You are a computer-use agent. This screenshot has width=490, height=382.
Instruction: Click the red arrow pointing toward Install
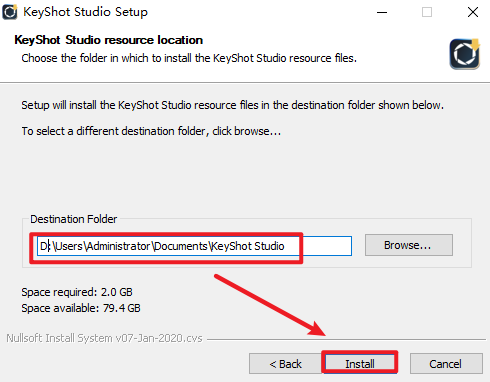270,305
